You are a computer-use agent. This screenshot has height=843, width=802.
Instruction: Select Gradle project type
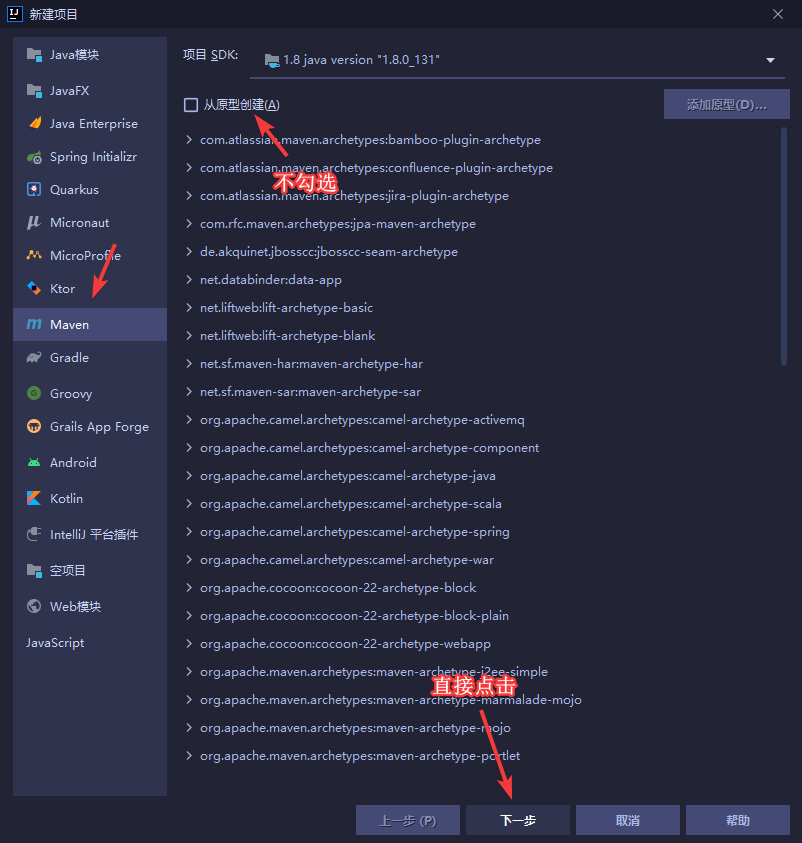click(x=90, y=358)
